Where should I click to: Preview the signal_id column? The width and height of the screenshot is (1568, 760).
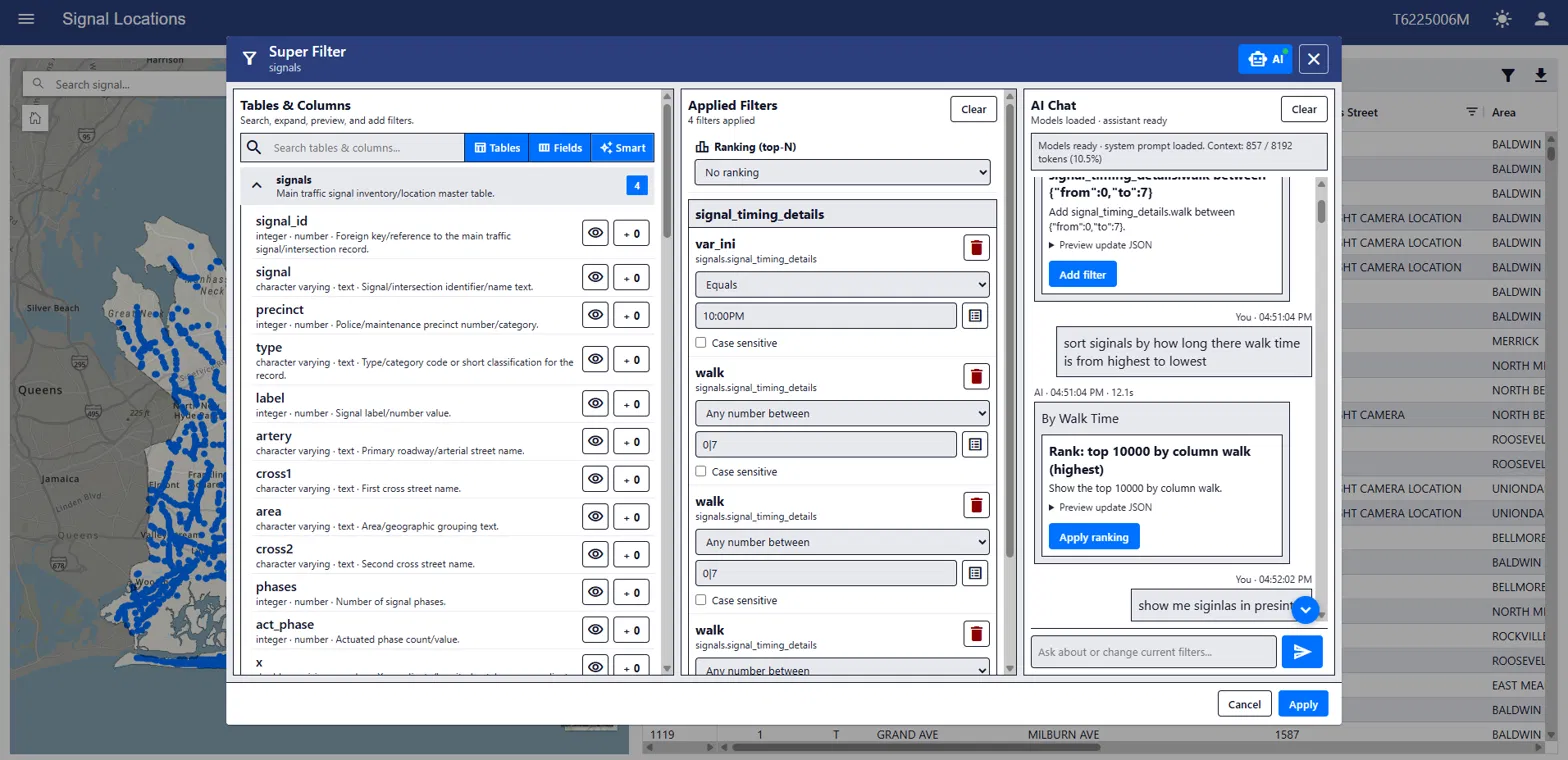point(595,232)
